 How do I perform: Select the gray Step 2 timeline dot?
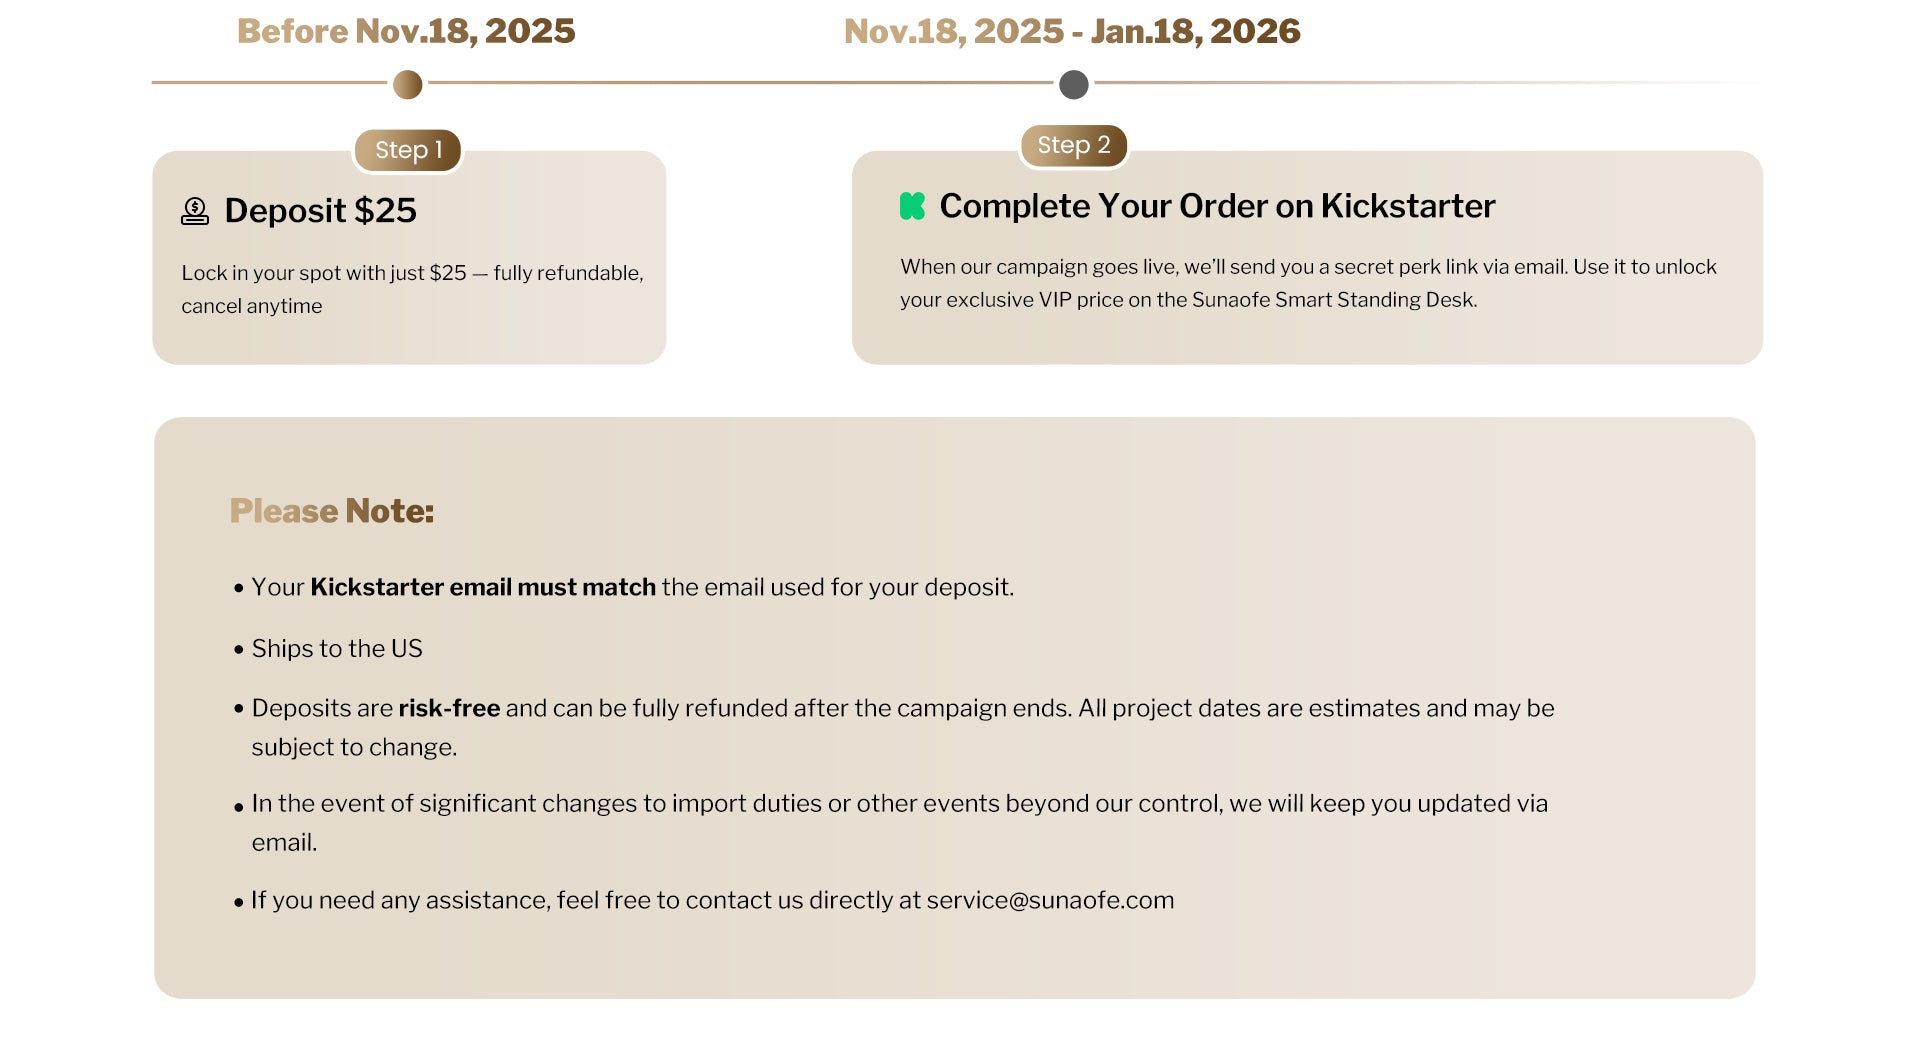pos(1073,85)
